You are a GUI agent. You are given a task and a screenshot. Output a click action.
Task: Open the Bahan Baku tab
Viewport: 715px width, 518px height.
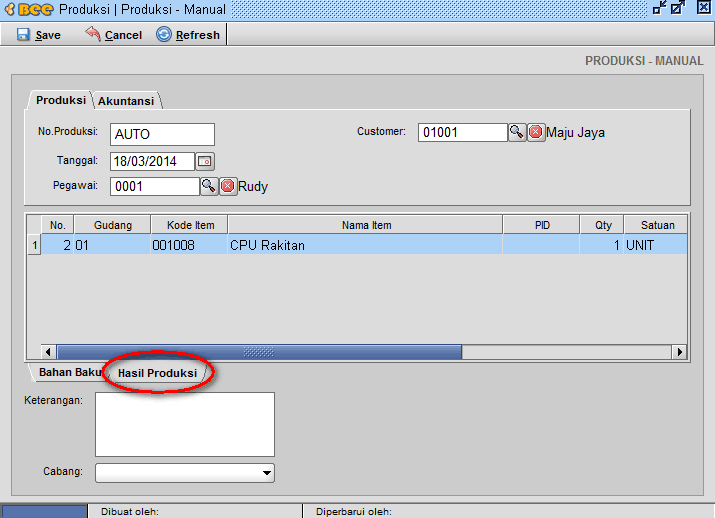tap(69, 373)
